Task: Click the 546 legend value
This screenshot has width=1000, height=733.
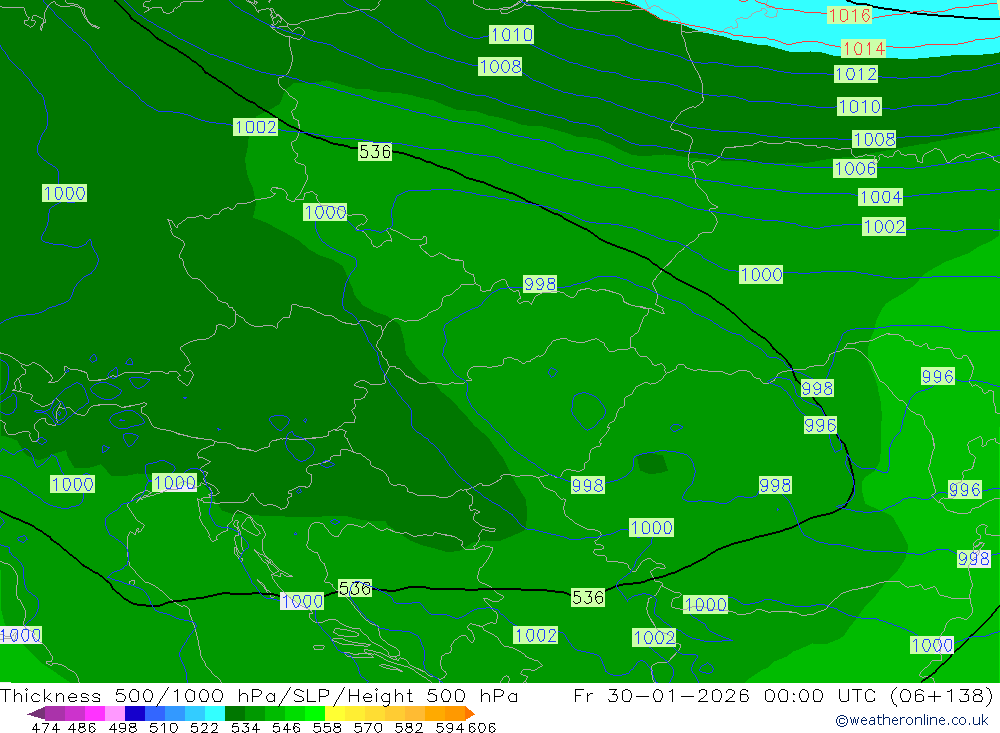Action: [x=286, y=727]
